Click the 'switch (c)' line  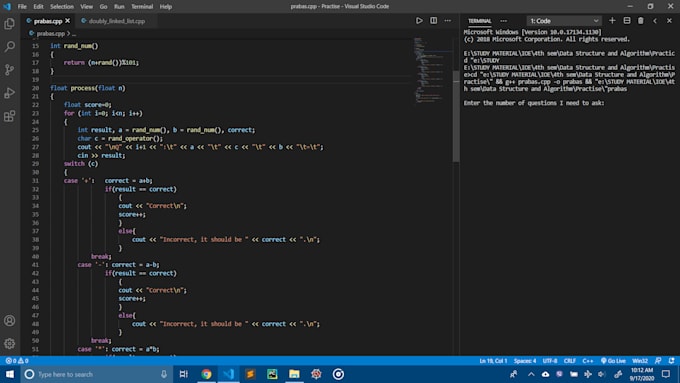tap(81, 164)
